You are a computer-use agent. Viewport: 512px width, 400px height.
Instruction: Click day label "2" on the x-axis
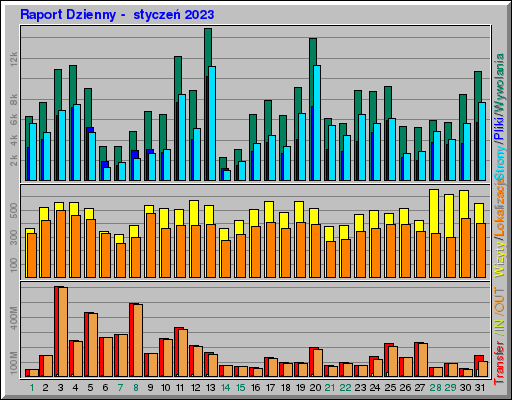click(x=45, y=388)
